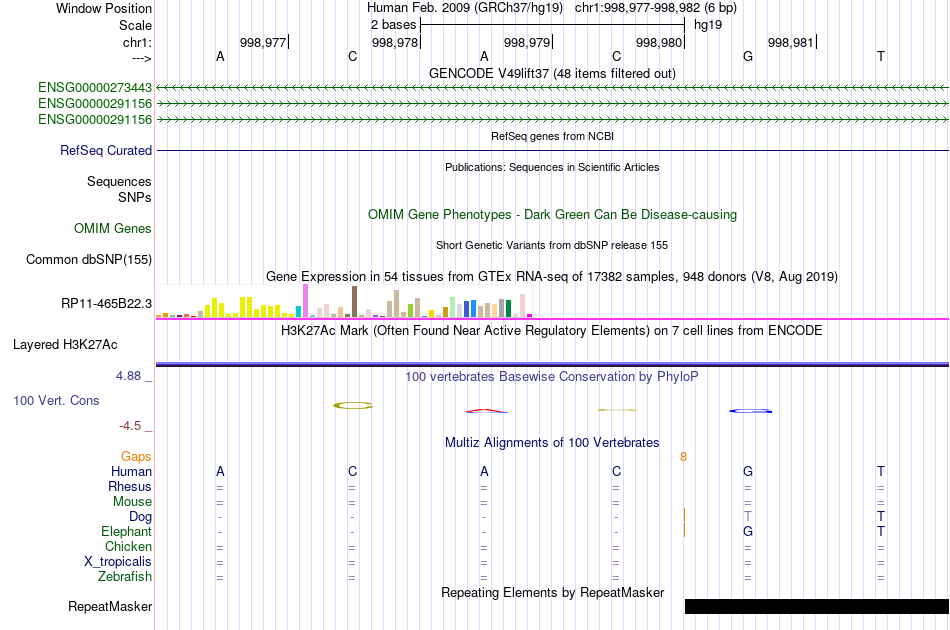Click the Rhesus species label

click(130, 486)
